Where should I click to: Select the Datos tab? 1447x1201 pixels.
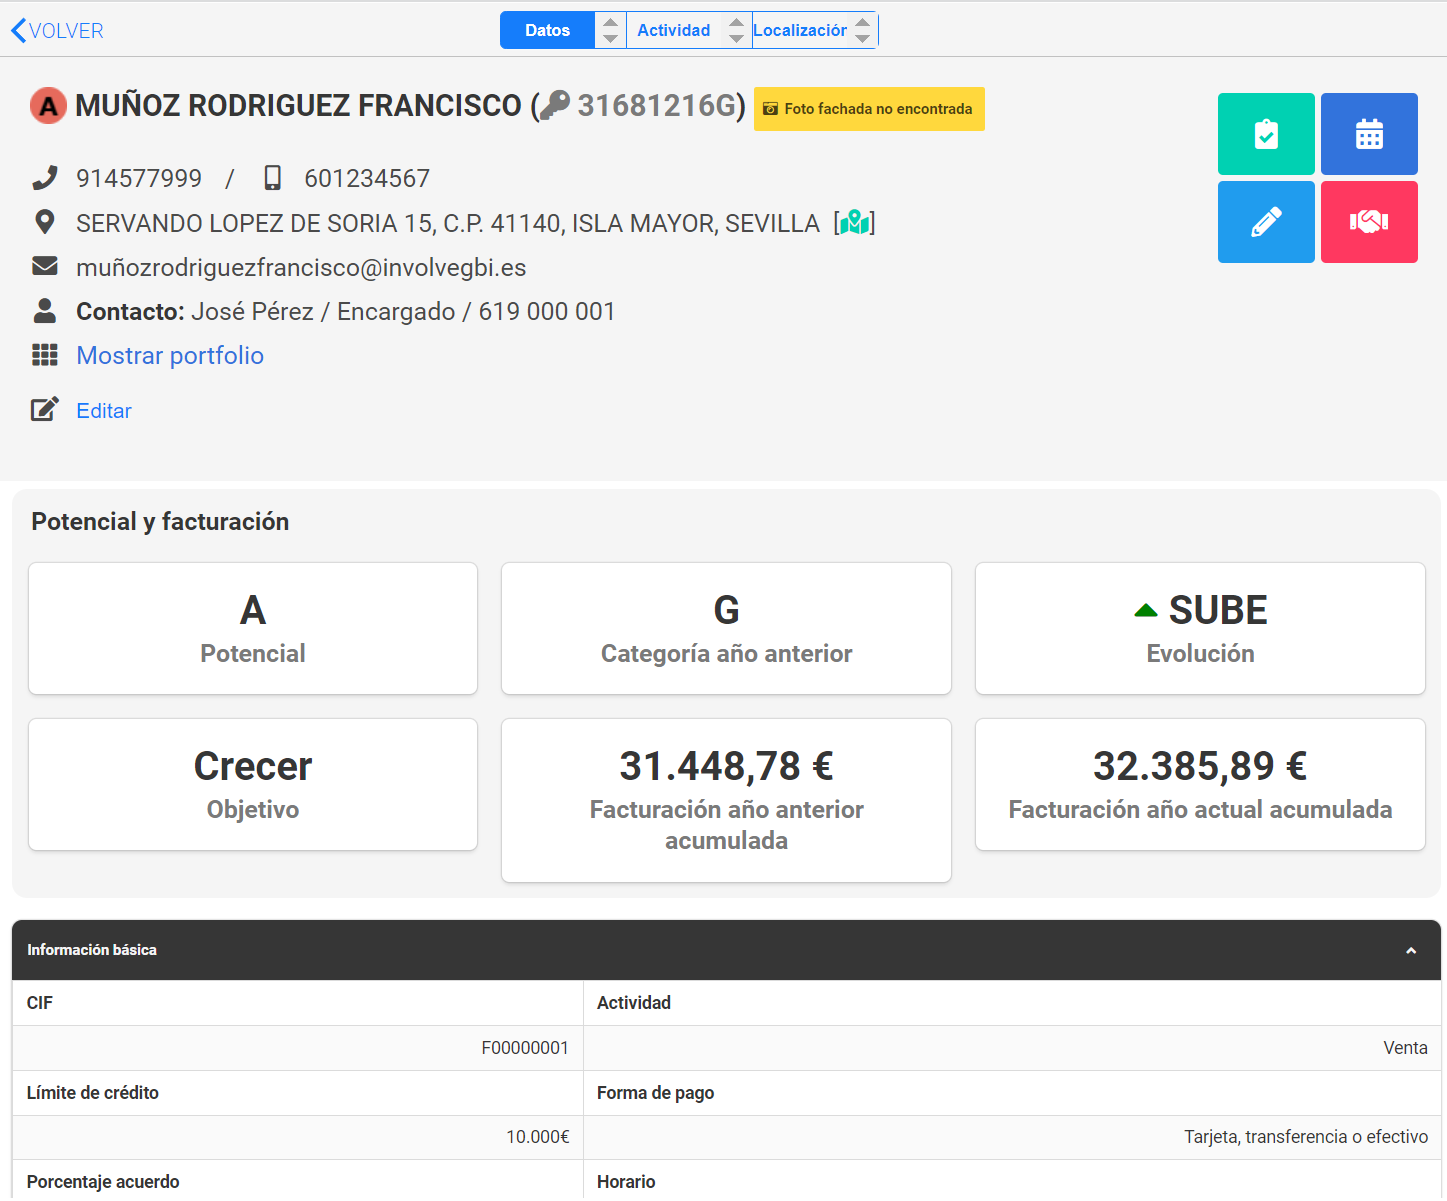[x=547, y=30]
